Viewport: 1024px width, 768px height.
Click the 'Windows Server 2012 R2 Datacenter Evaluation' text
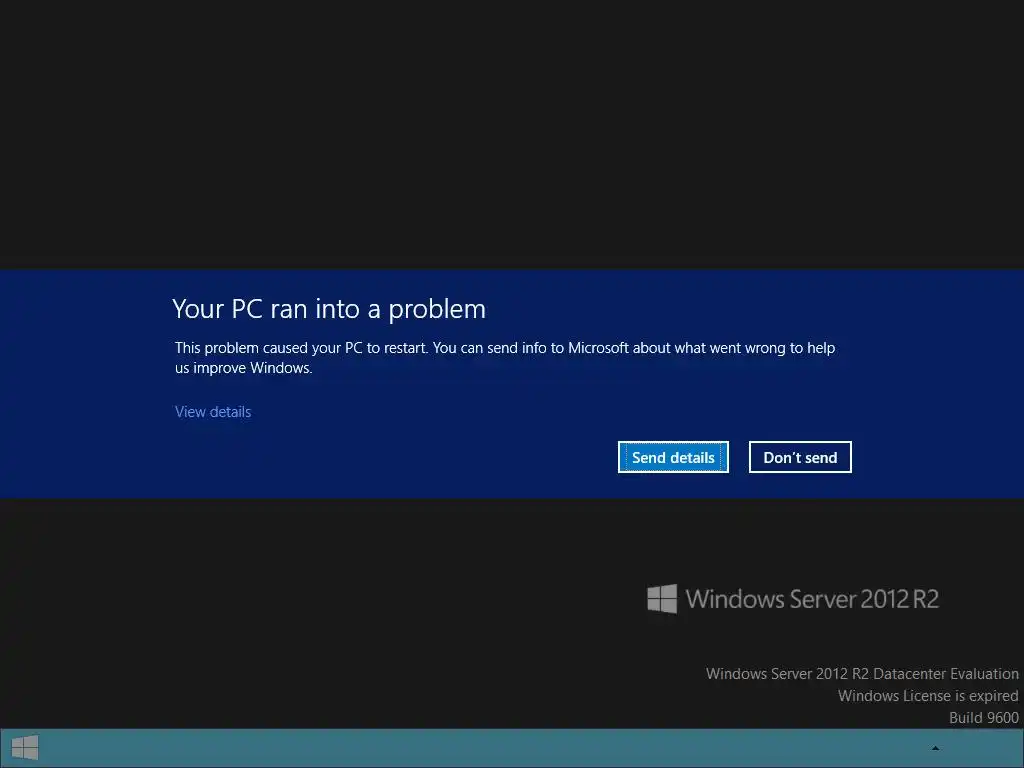pyautogui.click(x=862, y=673)
